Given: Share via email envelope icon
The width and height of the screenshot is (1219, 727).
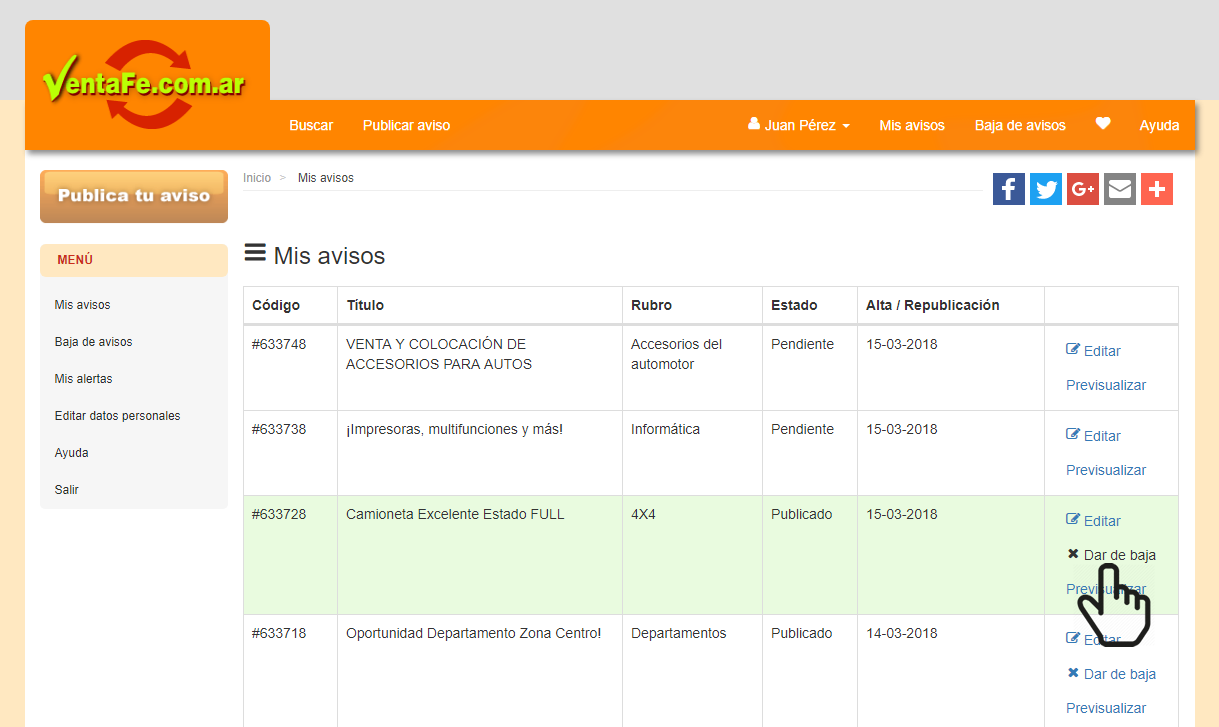Looking at the screenshot, I should tap(1120, 189).
